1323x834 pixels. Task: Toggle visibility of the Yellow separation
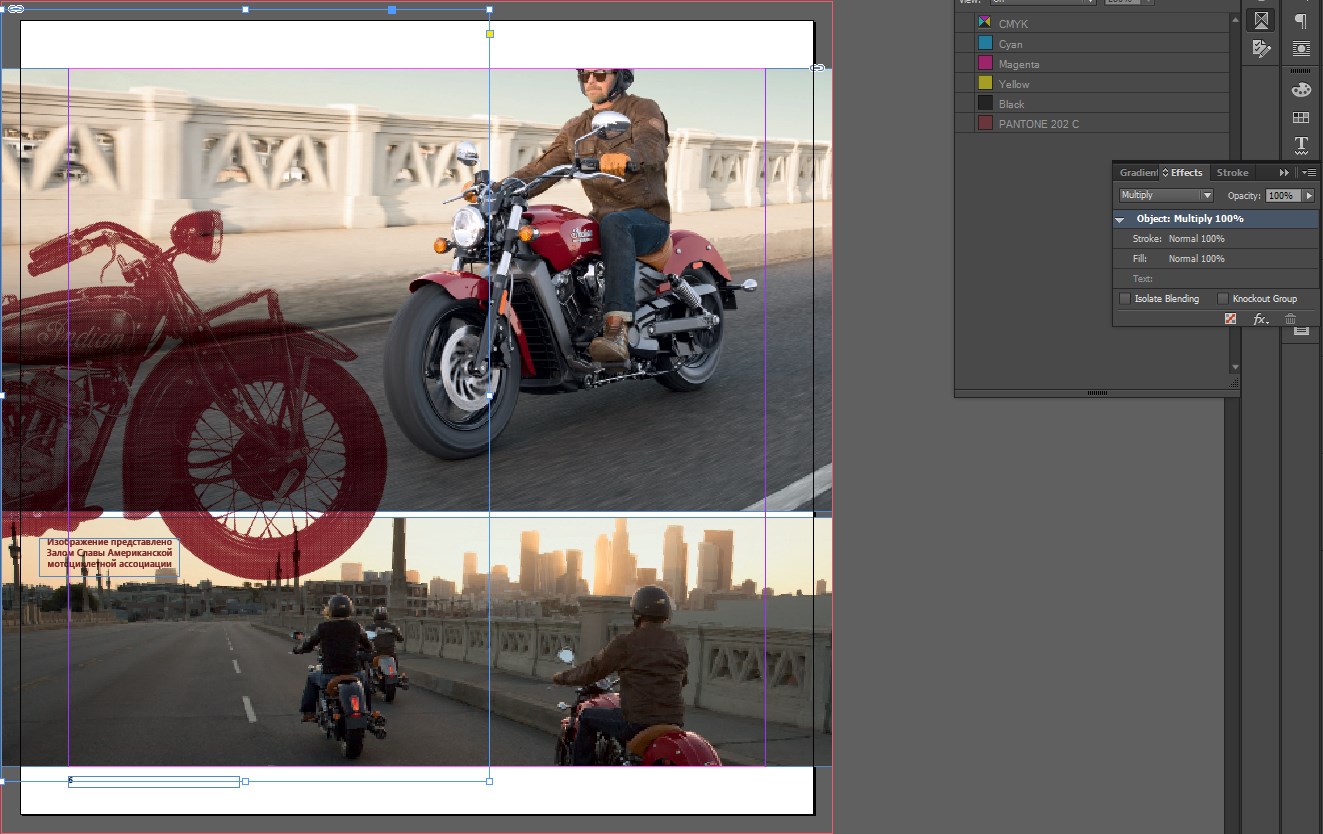(x=965, y=84)
